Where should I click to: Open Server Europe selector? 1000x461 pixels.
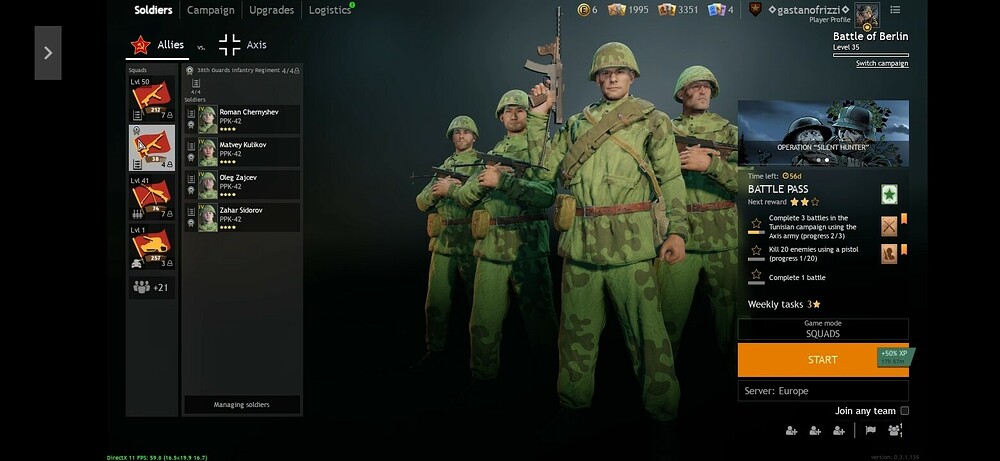click(x=823, y=391)
